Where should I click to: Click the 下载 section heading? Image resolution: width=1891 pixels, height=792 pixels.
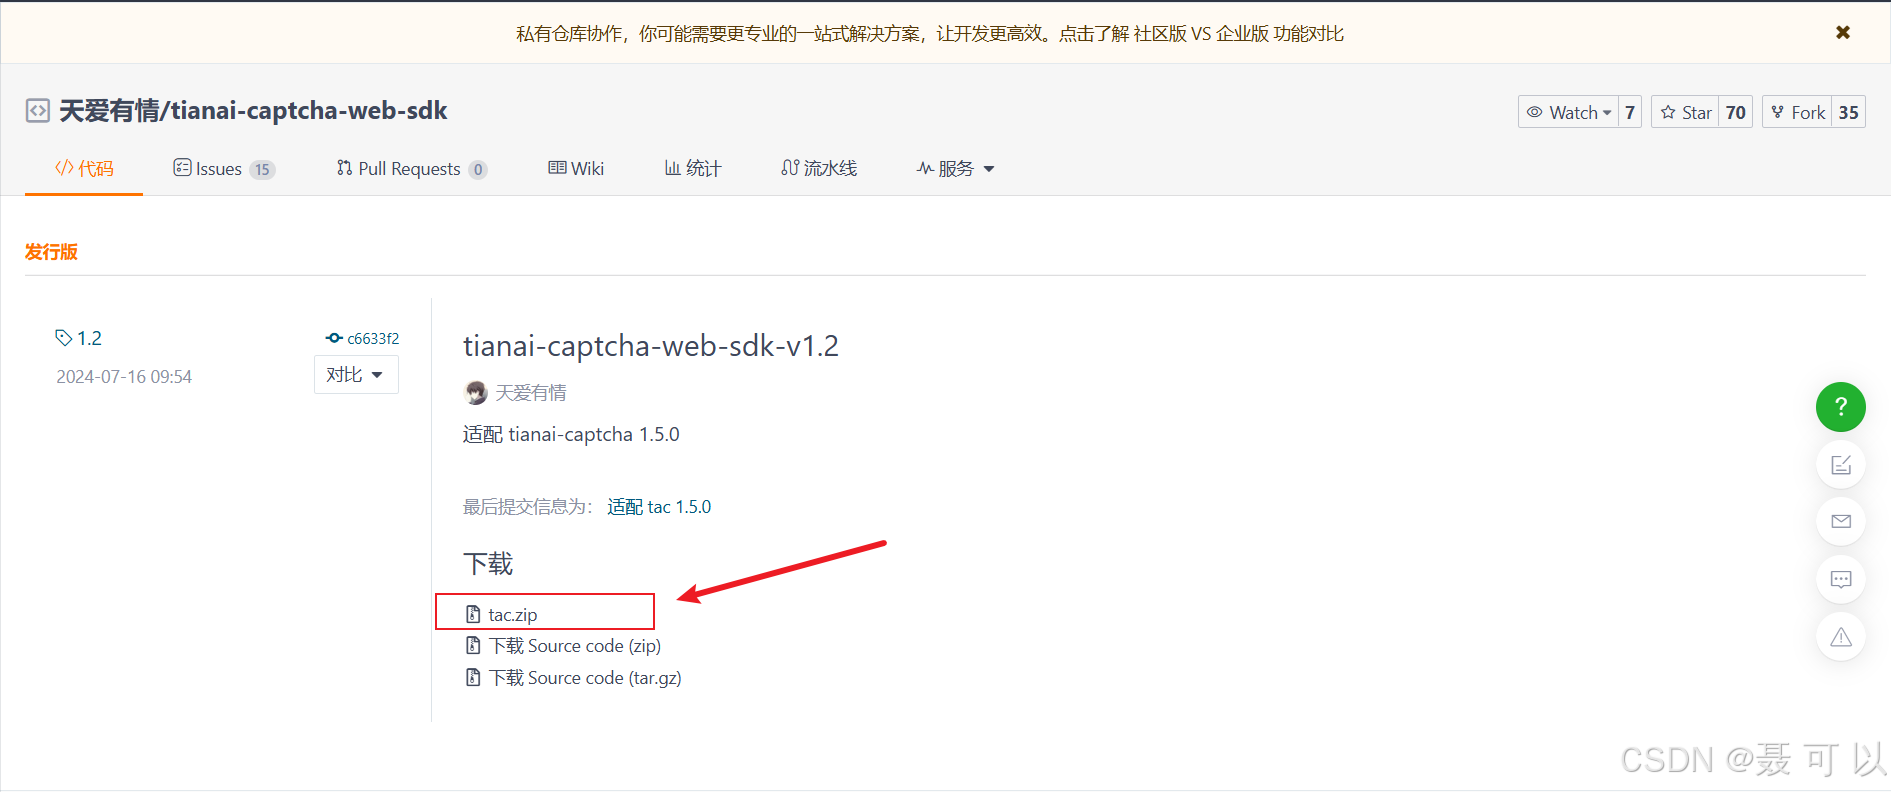(488, 564)
